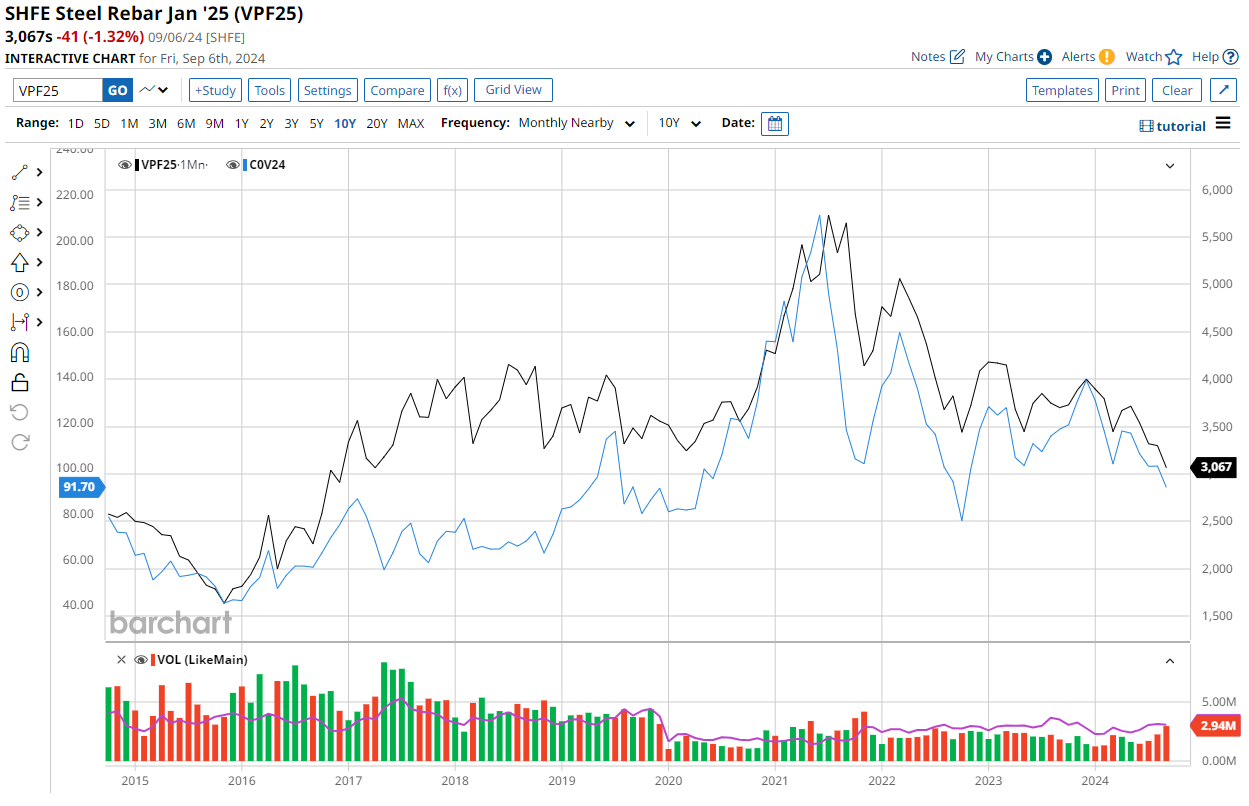Open the hamburger menu beside tutorial

coord(1223,124)
